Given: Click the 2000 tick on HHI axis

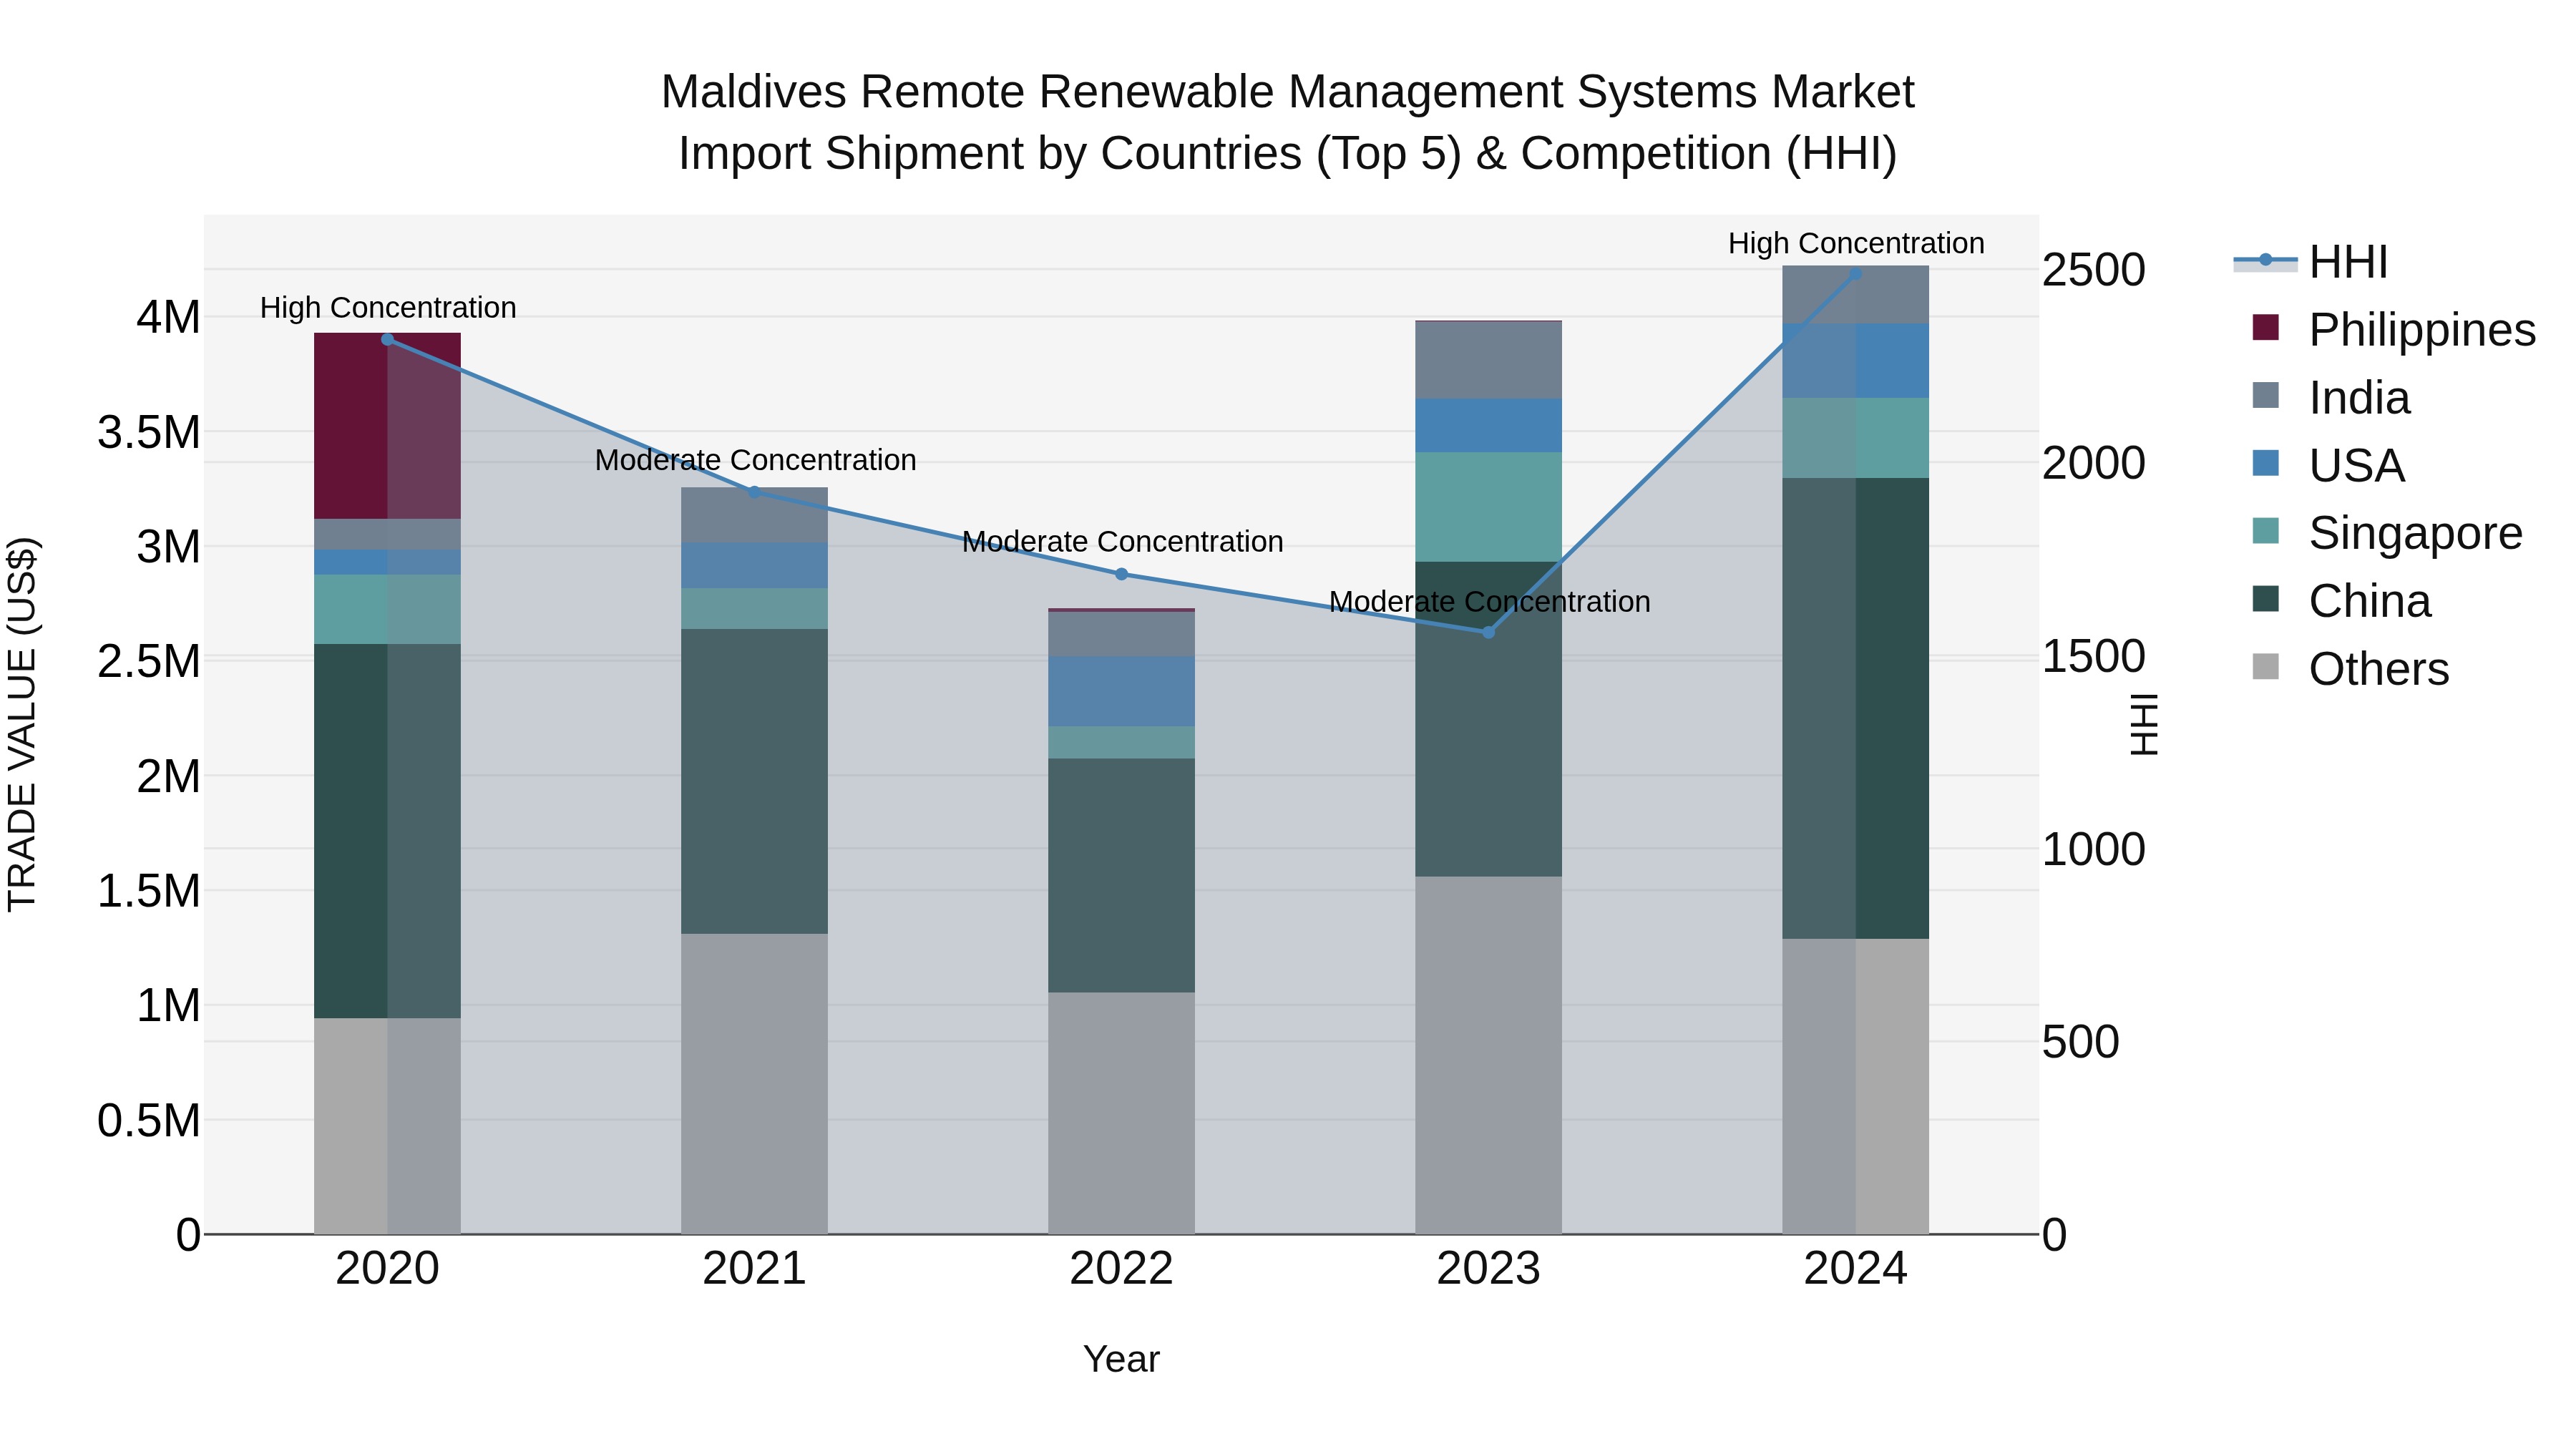Looking at the screenshot, I should [x=2094, y=463].
